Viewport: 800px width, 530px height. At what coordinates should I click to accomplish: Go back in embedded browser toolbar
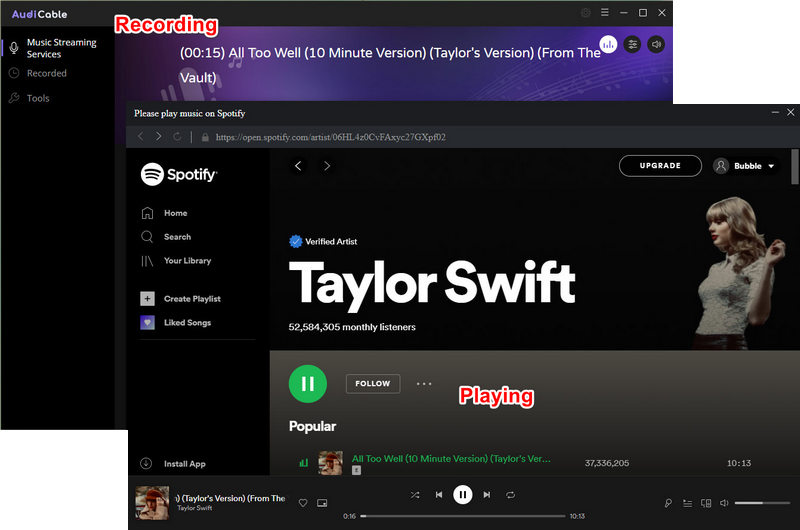(141, 136)
